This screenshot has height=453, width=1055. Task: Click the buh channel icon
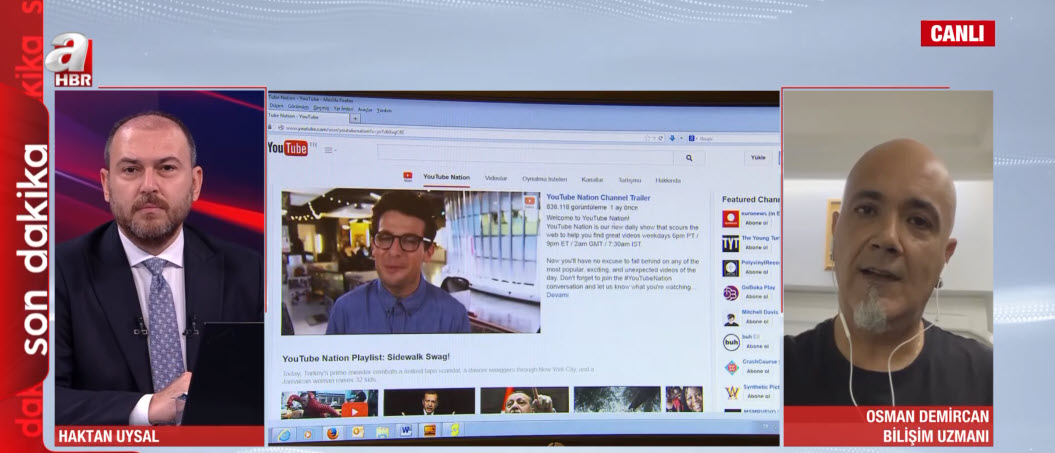[x=731, y=342]
